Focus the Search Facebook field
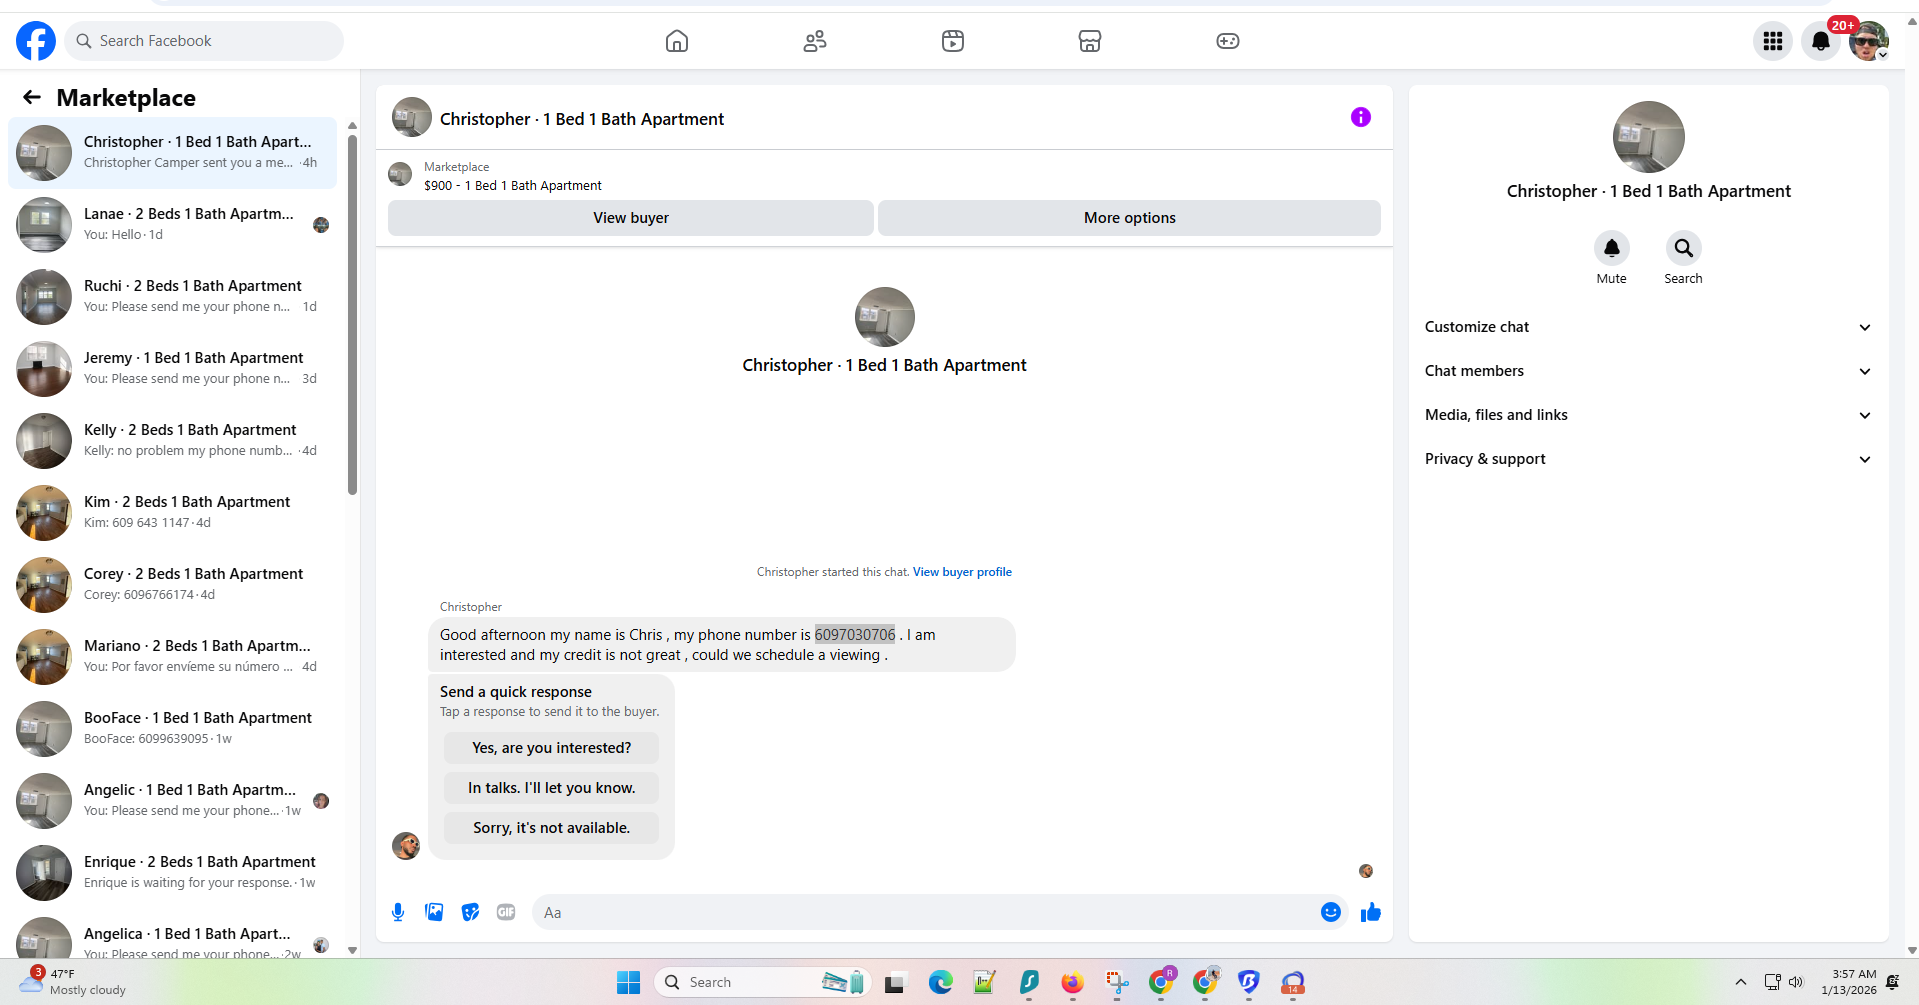The image size is (1919, 1005). click(204, 41)
